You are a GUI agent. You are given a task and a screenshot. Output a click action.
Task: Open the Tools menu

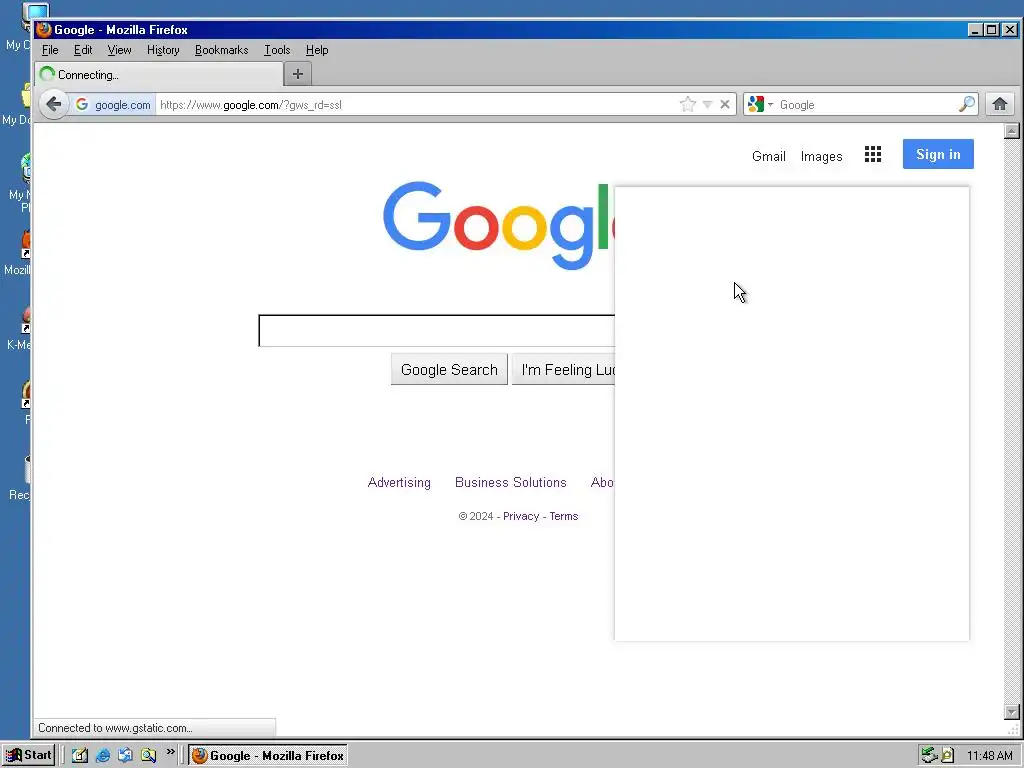(x=277, y=50)
